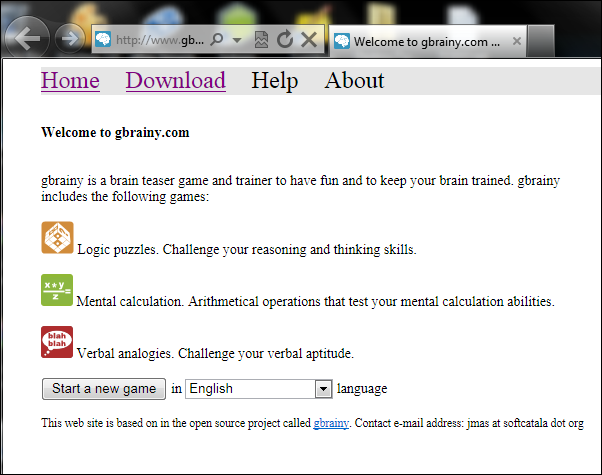Click the red Verbal analogies blah icon
The height and width of the screenshot is (475, 602).
click(x=57, y=342)
